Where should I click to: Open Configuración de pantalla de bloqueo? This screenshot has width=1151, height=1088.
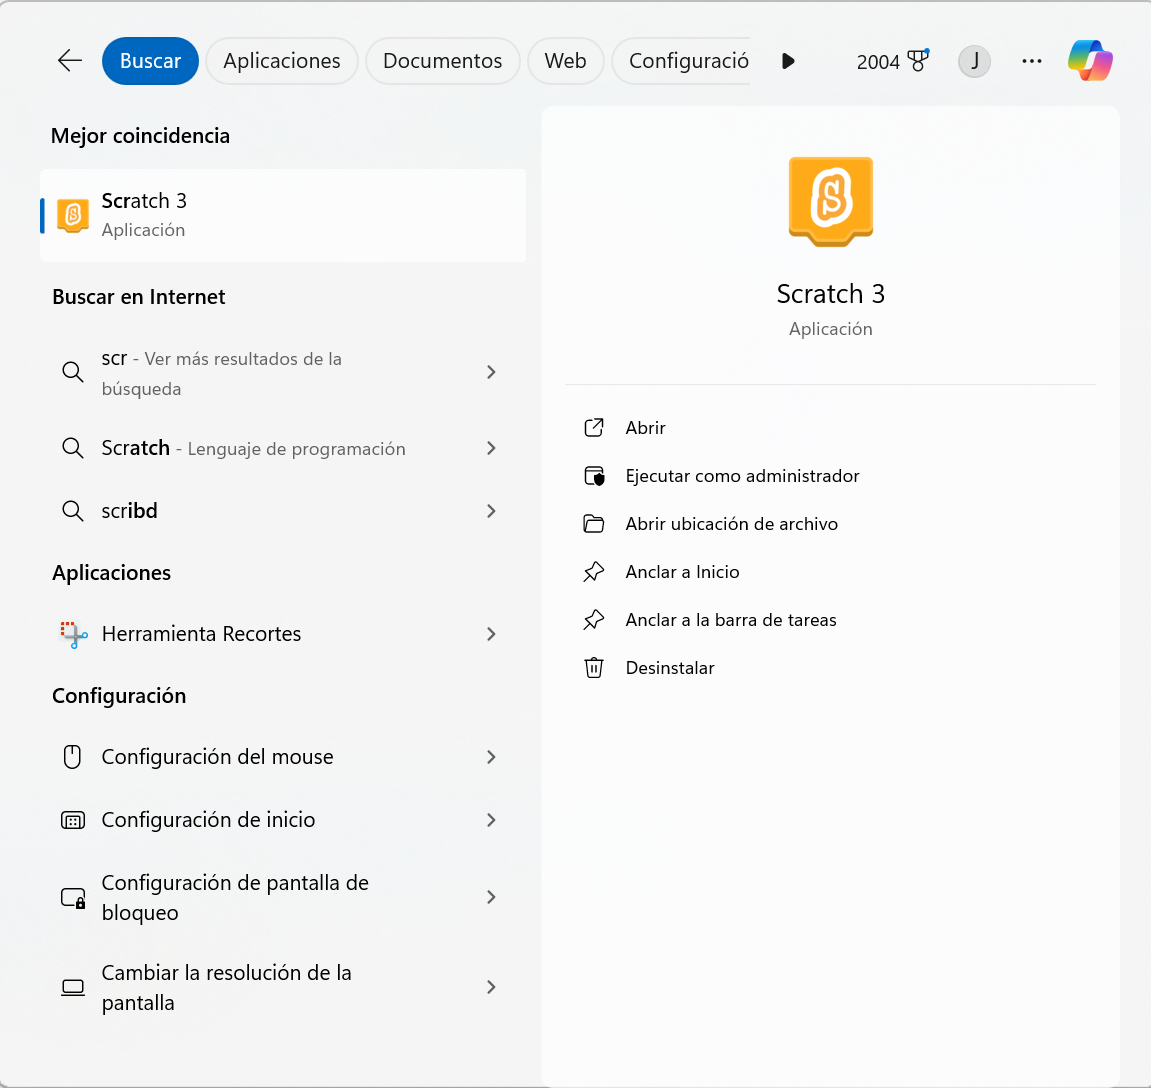[283, 897]
